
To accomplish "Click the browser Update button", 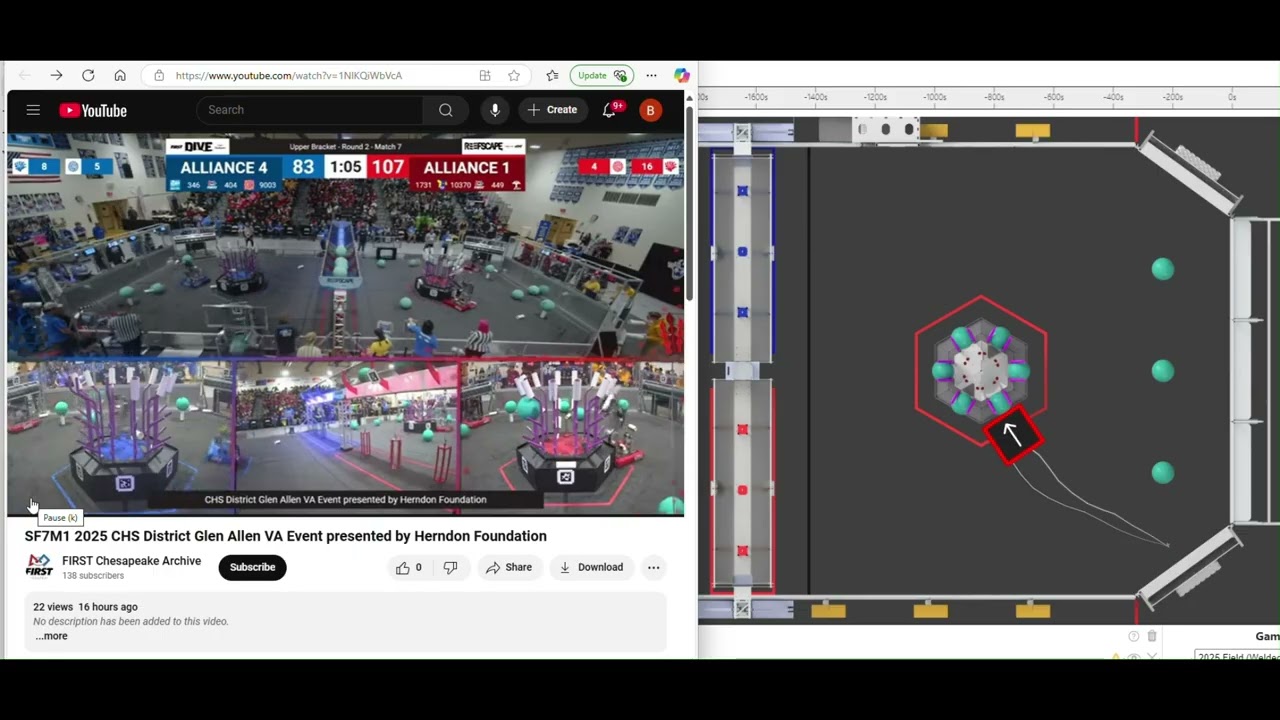I will 600,75.
